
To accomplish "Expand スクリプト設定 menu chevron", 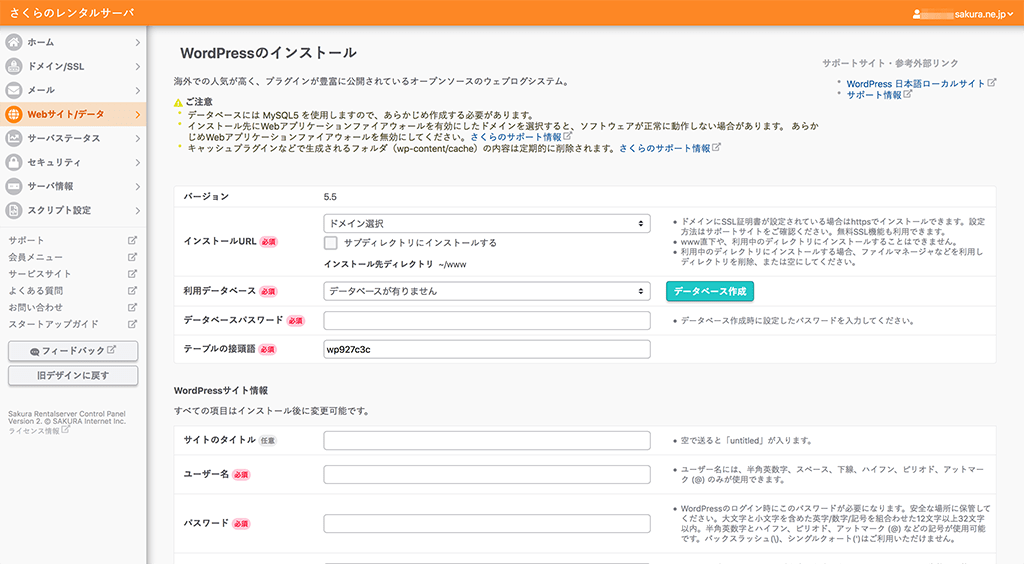I will click(x=138, y=210).
